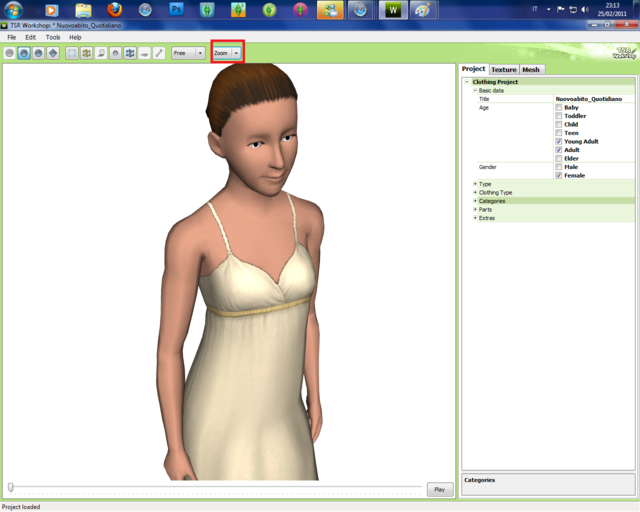The image size is (640, 512).
Task: Click the IT language indicator in tray
Action: [x=535, y=9]
